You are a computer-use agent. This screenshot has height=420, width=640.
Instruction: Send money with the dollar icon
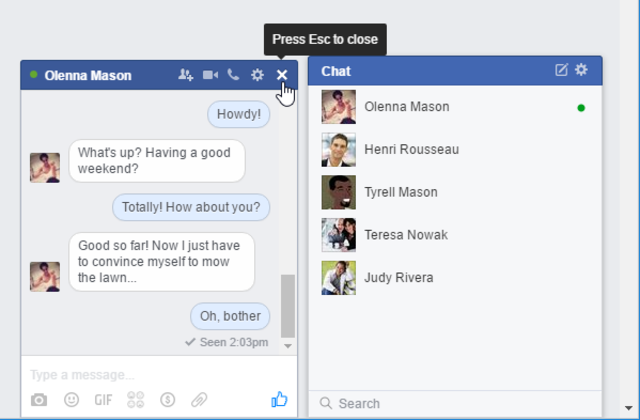pyautogui.click(x=168, y=400)
